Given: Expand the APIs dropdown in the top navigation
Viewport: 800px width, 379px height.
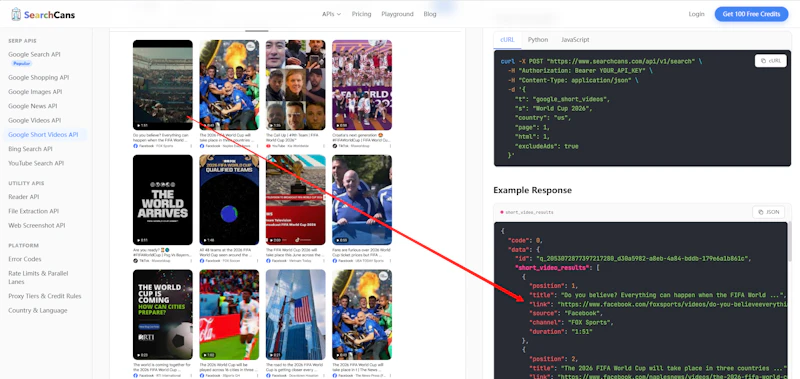Looking at the screenshot, I should pos(331,14).
